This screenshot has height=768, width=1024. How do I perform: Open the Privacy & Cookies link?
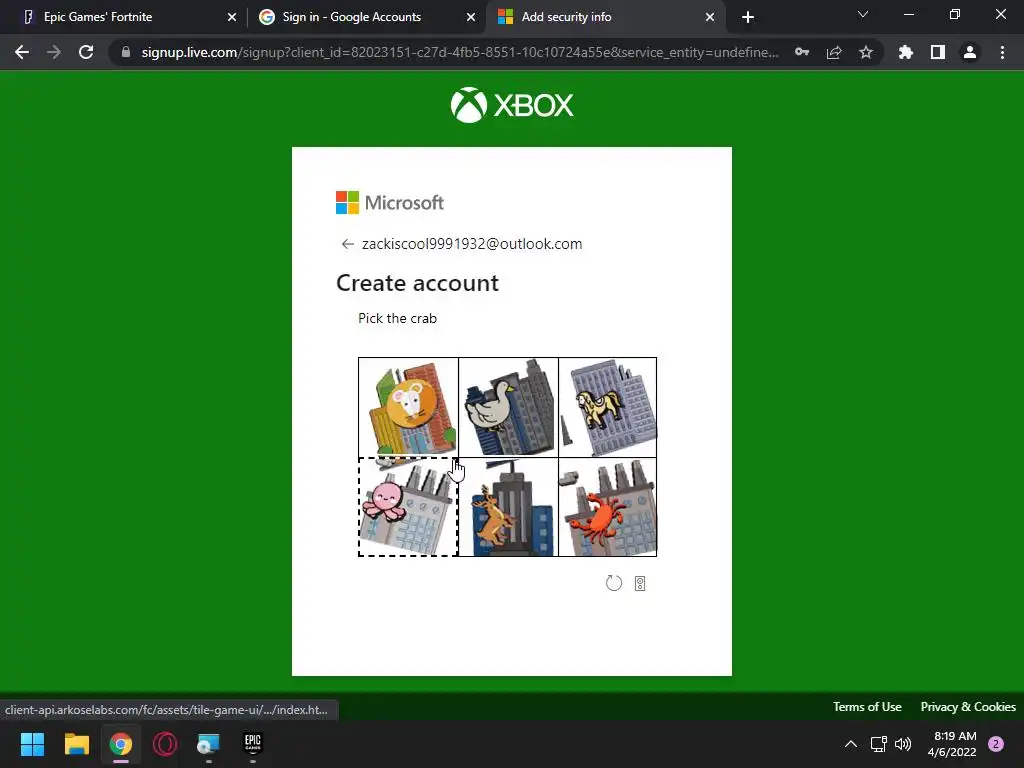pyautogui.click(x=968, y=707)
